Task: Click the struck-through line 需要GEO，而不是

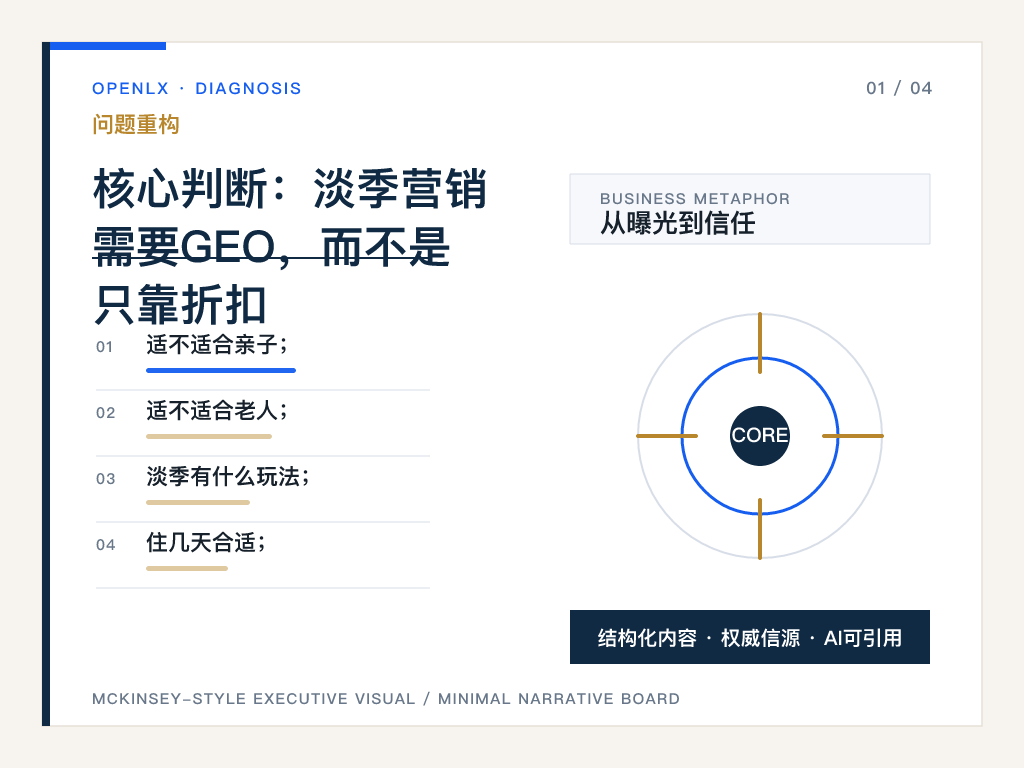Action: coord(271,247)
